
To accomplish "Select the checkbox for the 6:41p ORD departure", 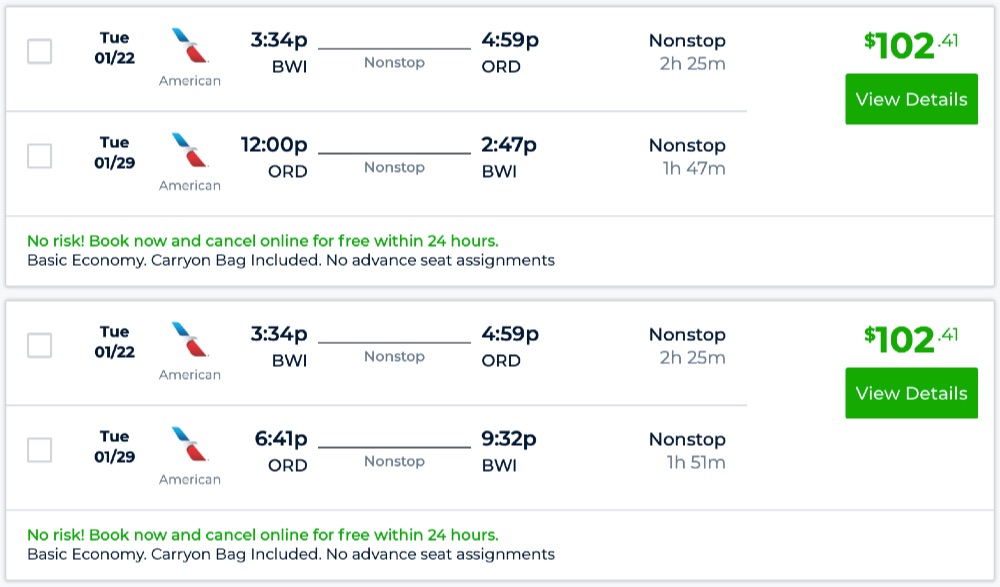I will click(40, 450).
